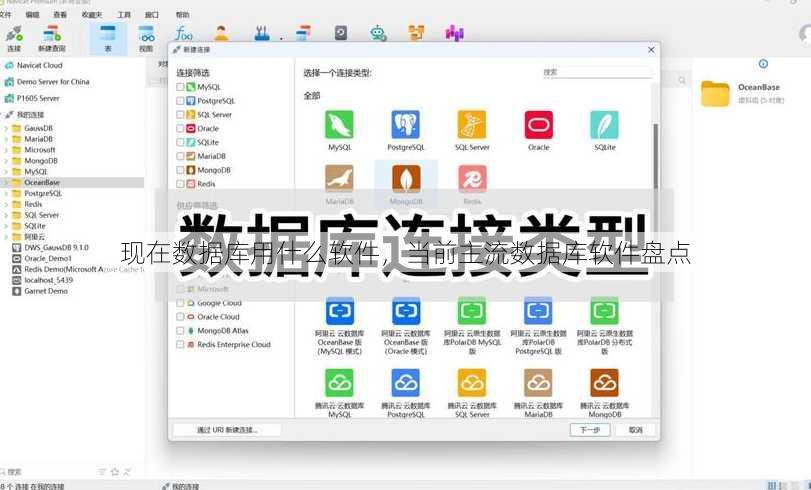Expand the PostgreSQL folder in connection tree

(6, 193)
